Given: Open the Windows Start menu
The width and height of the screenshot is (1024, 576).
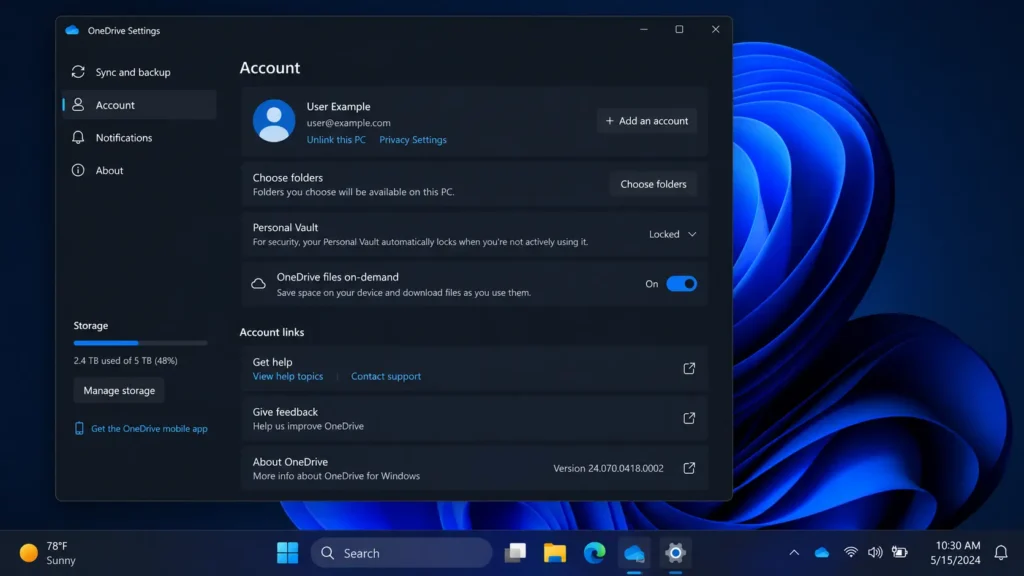Looking at the screenshot, I should point(287,553).
